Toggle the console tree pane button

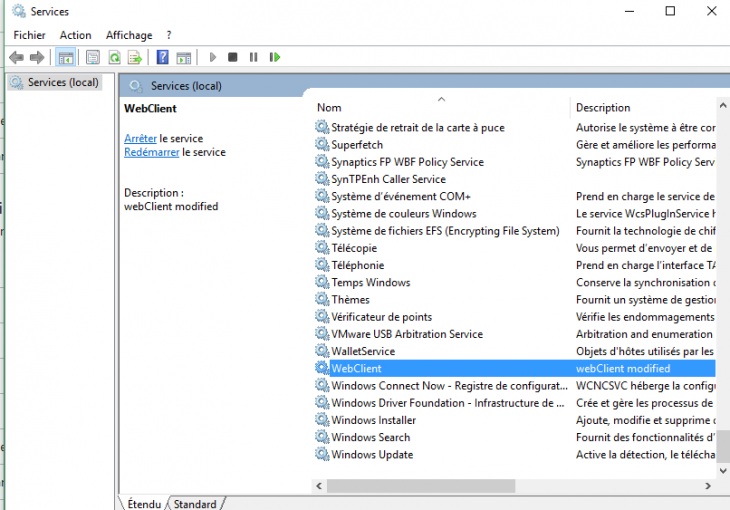[x=65, y=58]
